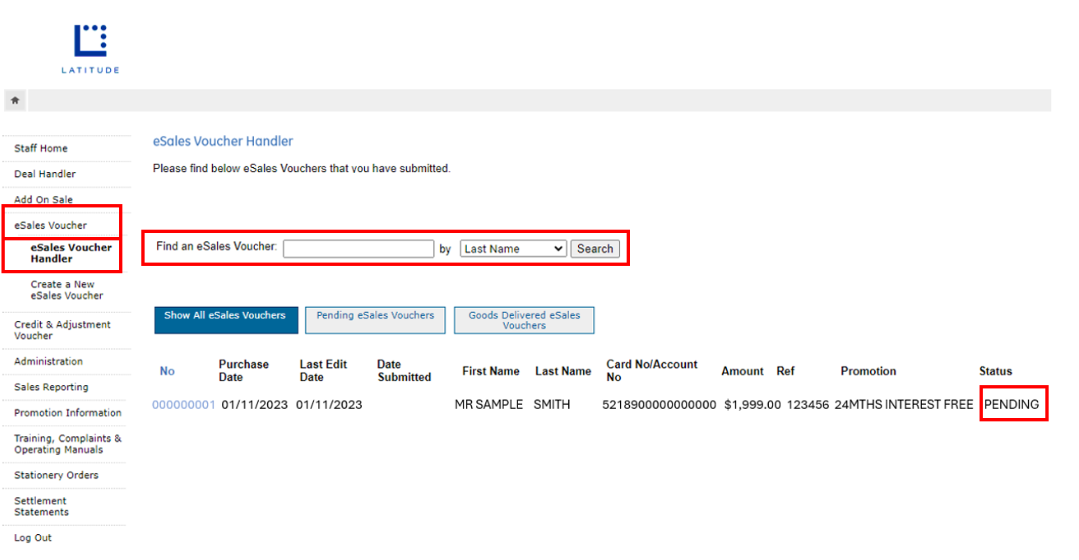Viewport: 1079px width, 560px height.
Task: Open Promotion Information page
Action: [x=67, y=413]
